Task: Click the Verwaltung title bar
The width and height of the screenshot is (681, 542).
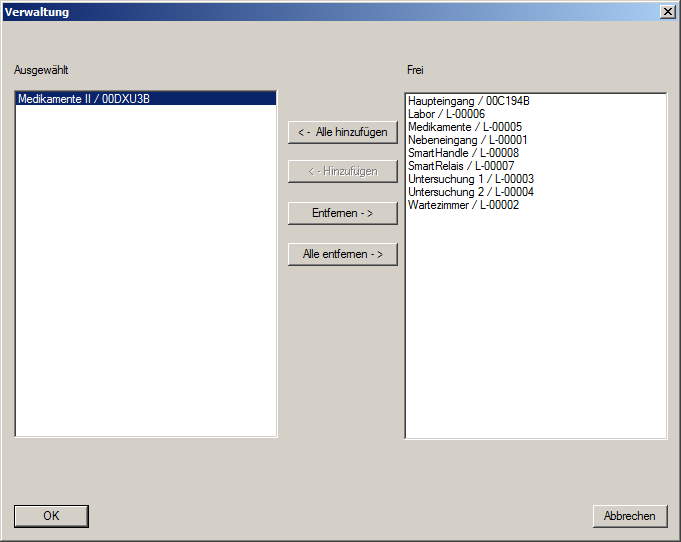Action: (x=300, y=11)
